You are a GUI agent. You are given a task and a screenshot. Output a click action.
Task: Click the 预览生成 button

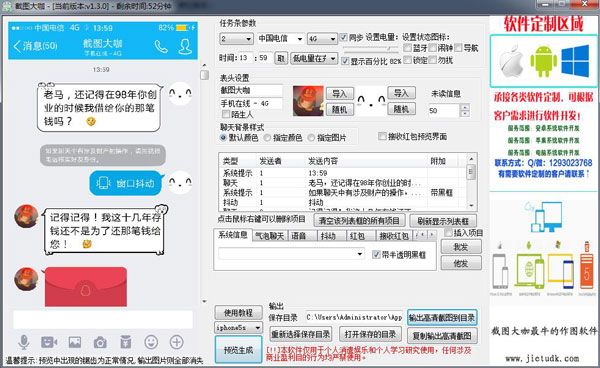click(238, 350)
